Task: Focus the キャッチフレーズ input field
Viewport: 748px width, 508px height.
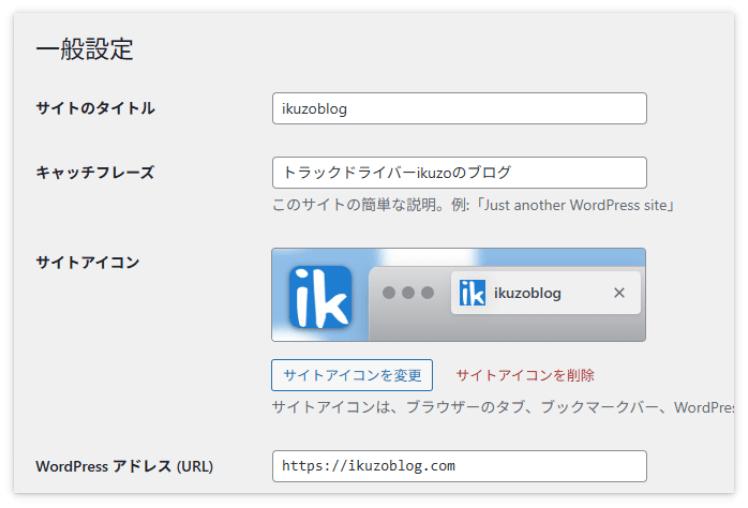Action: tap(459, 173)
